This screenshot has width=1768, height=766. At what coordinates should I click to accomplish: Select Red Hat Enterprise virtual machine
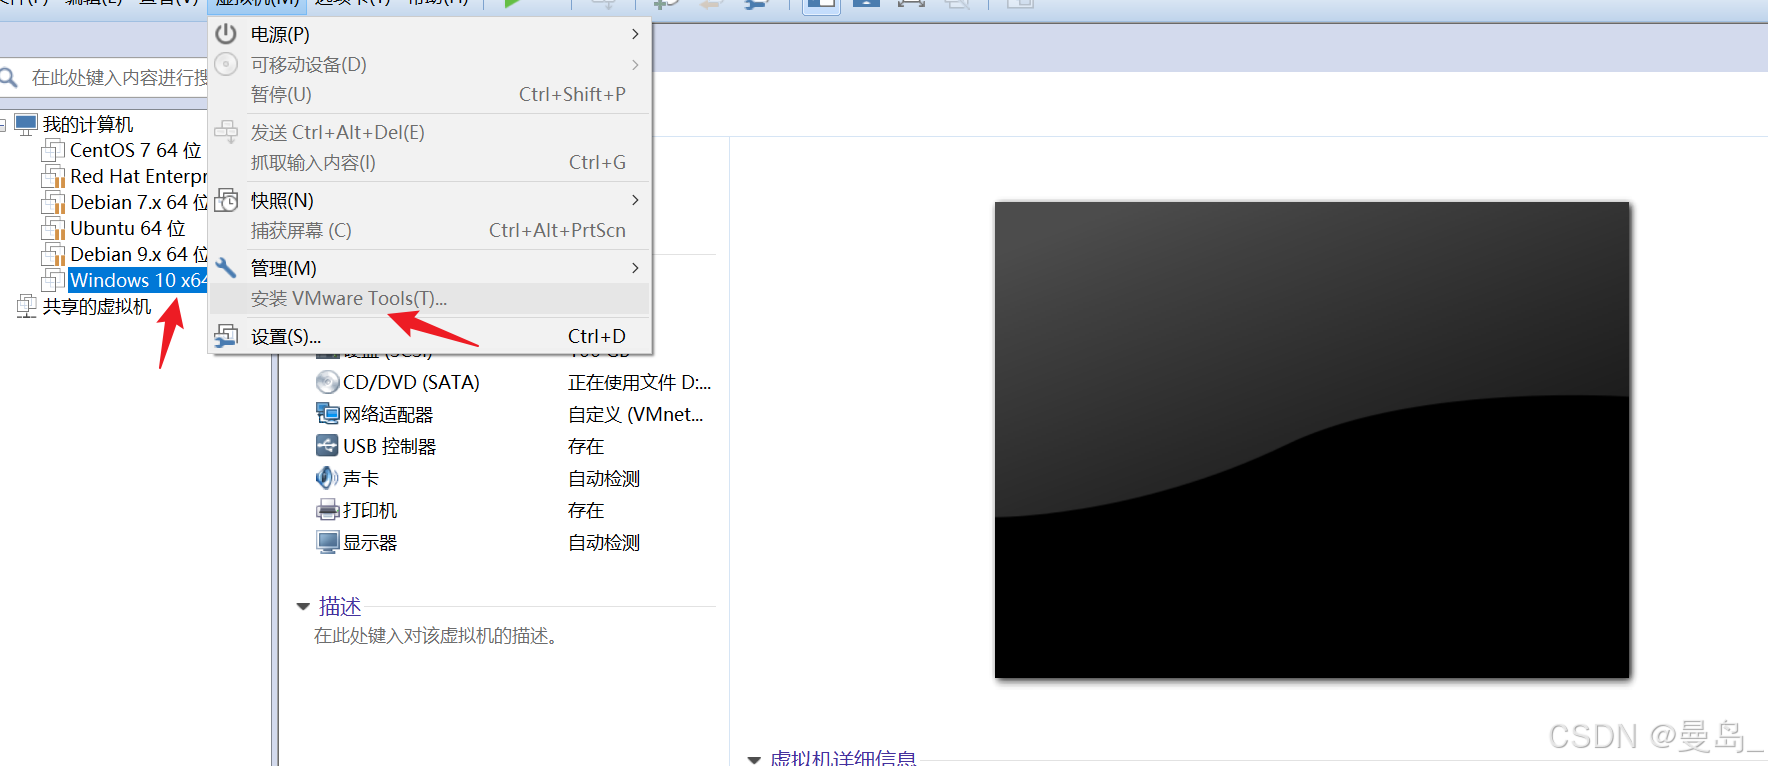pos(139,176)
